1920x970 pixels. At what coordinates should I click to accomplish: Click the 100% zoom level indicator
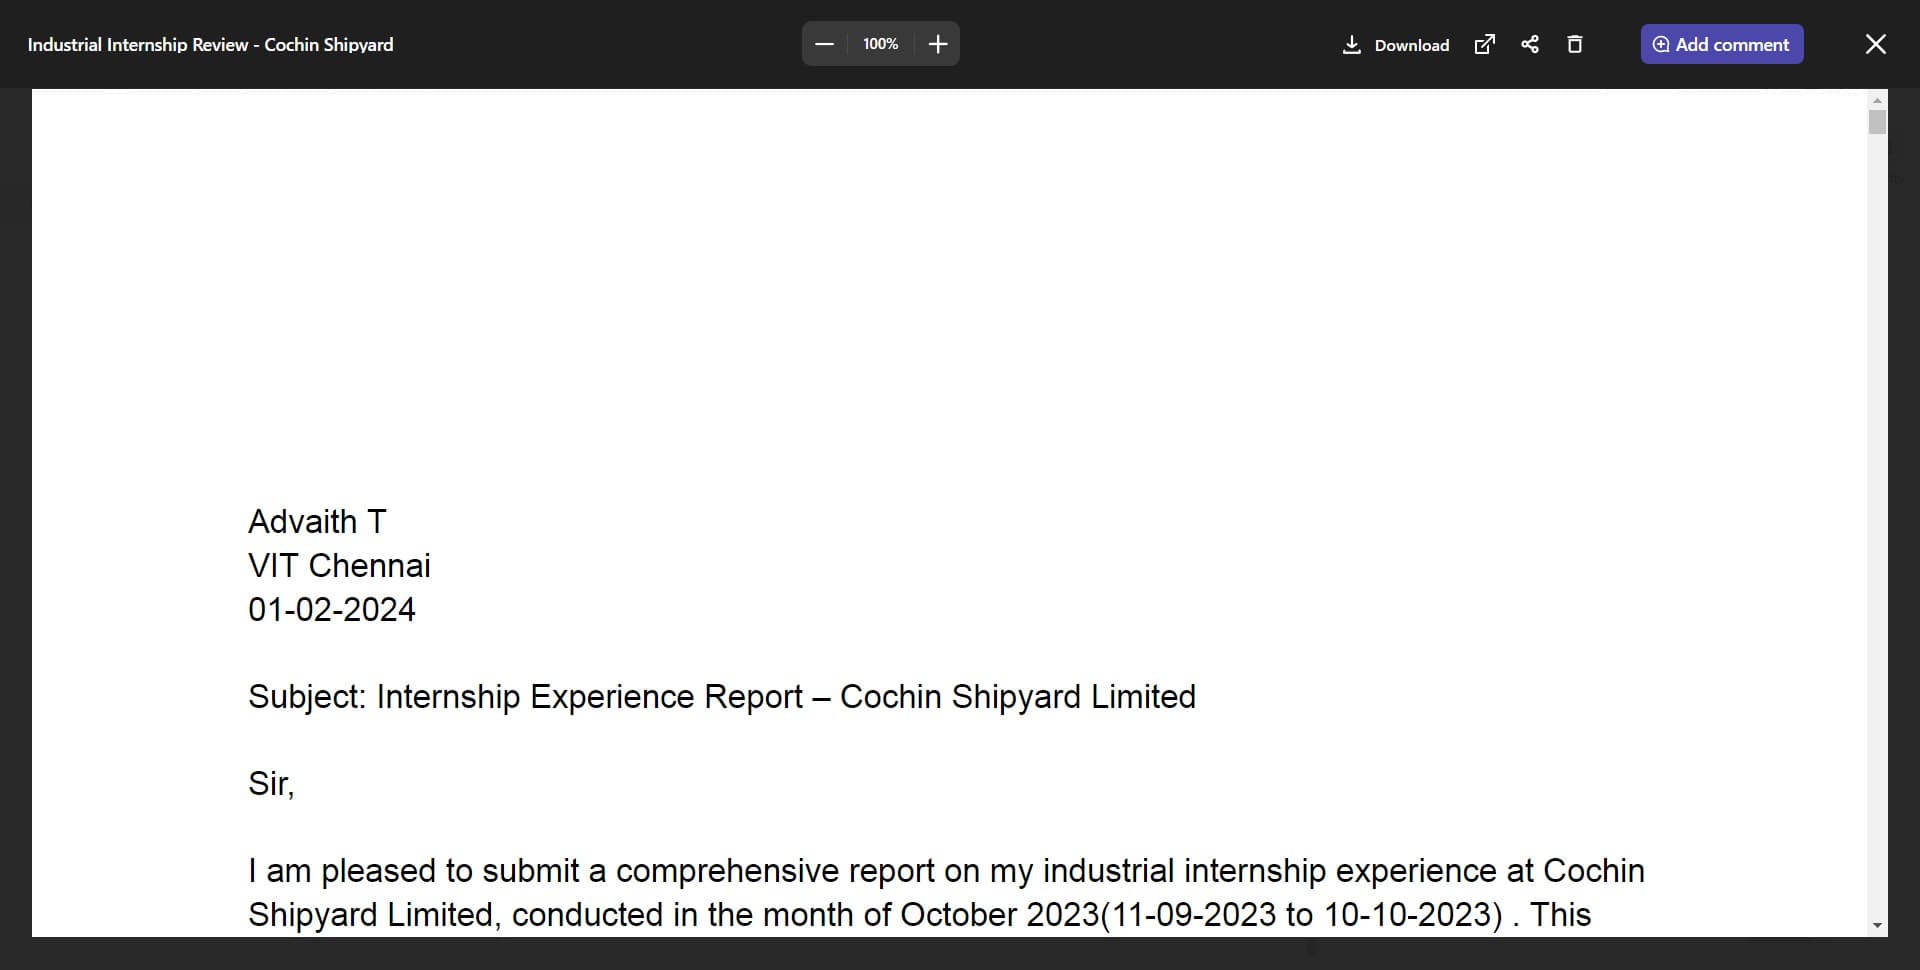[880, 44]
